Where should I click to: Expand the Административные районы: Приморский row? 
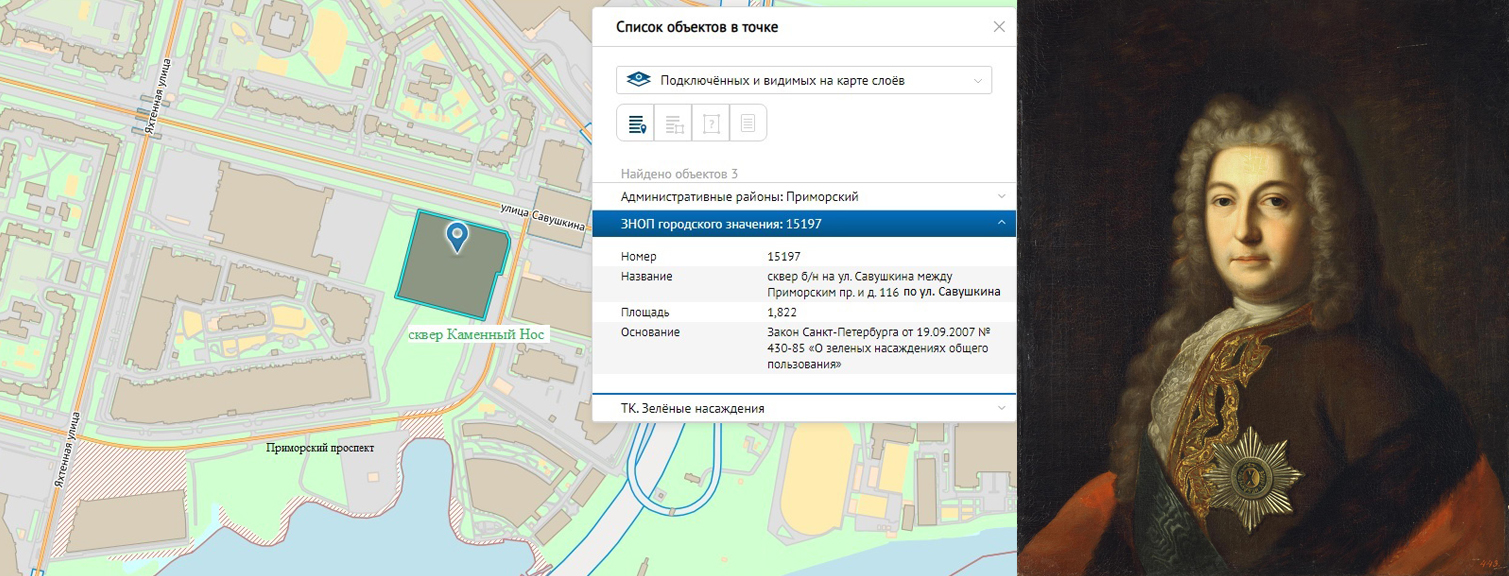pos(804,197)
